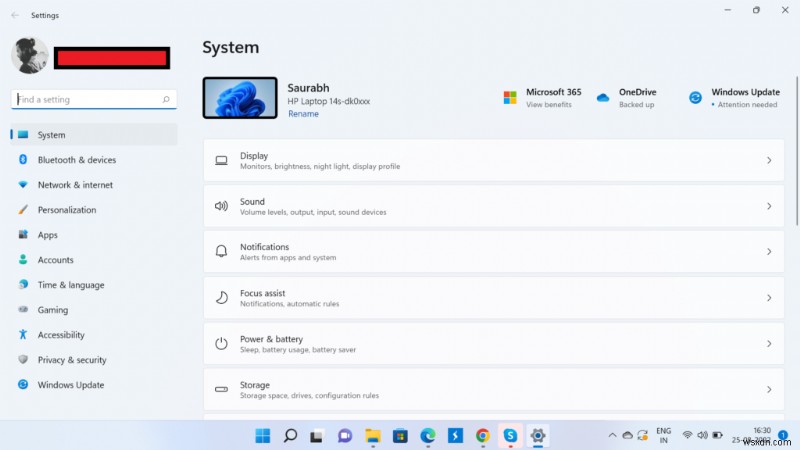The height and width of the screenshot is (450, 800).
Task: Open Microsoft Store from taskbar
Action: tap(400, 436)
